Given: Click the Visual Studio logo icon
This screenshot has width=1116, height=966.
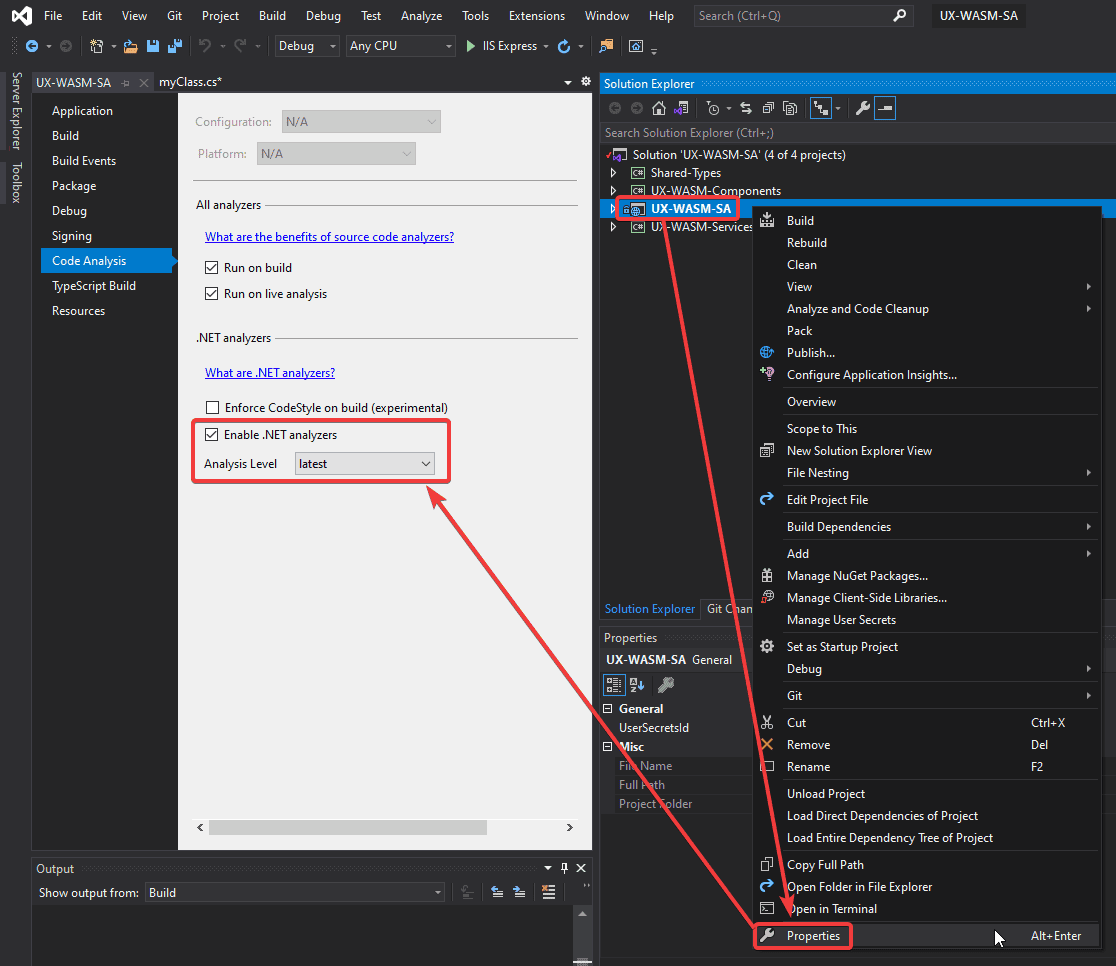Looking at the screenshot, I should tap(21, 16).
